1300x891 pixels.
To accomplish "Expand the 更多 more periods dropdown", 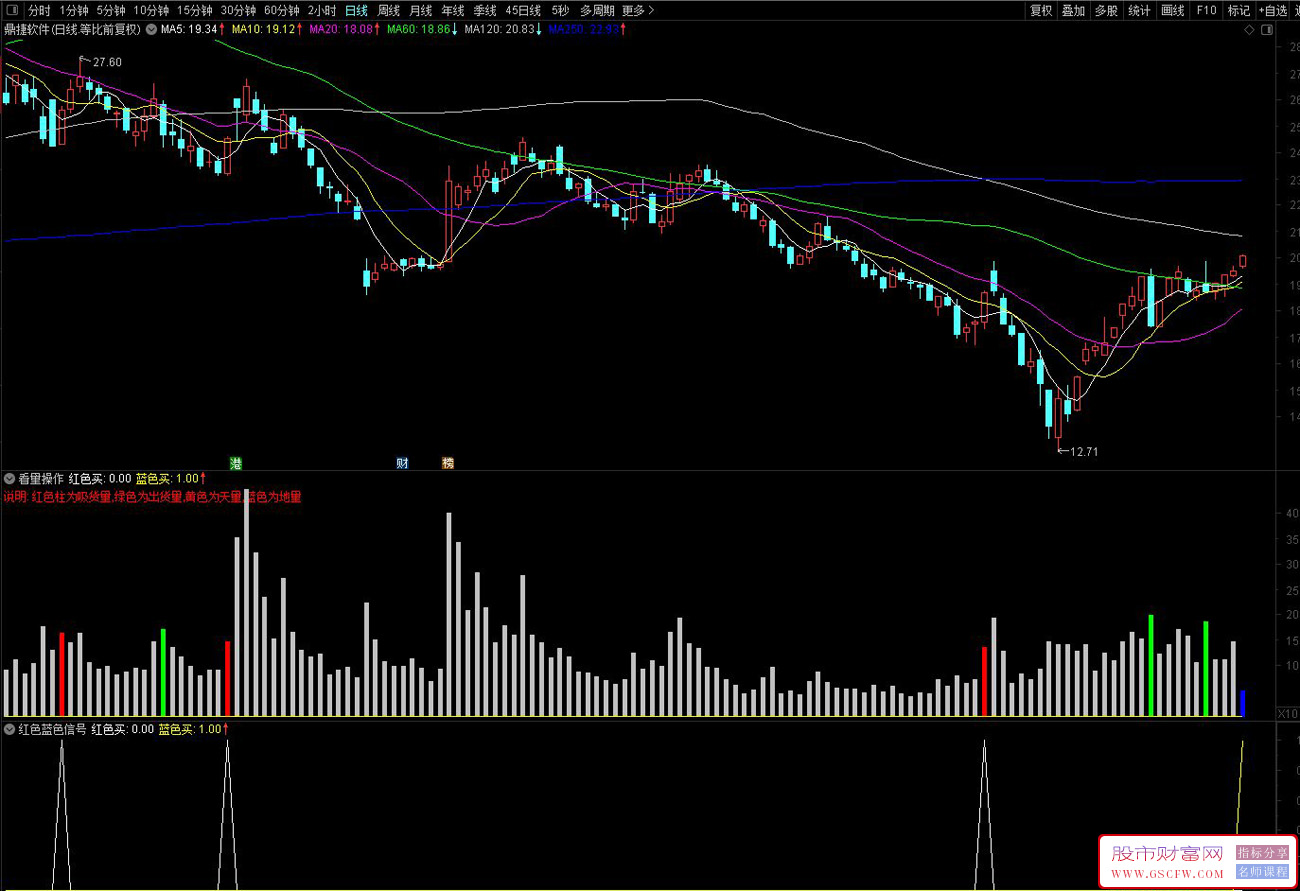I will [638, 10].
